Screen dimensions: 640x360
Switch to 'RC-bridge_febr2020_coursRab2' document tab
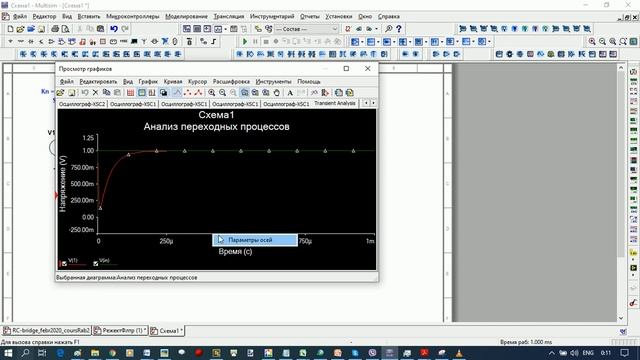tap(47, 331)
